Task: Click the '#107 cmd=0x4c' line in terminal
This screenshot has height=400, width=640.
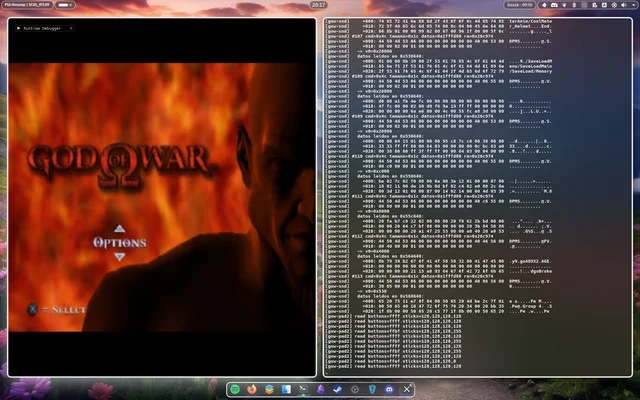Action: click(x=422, y=36)
